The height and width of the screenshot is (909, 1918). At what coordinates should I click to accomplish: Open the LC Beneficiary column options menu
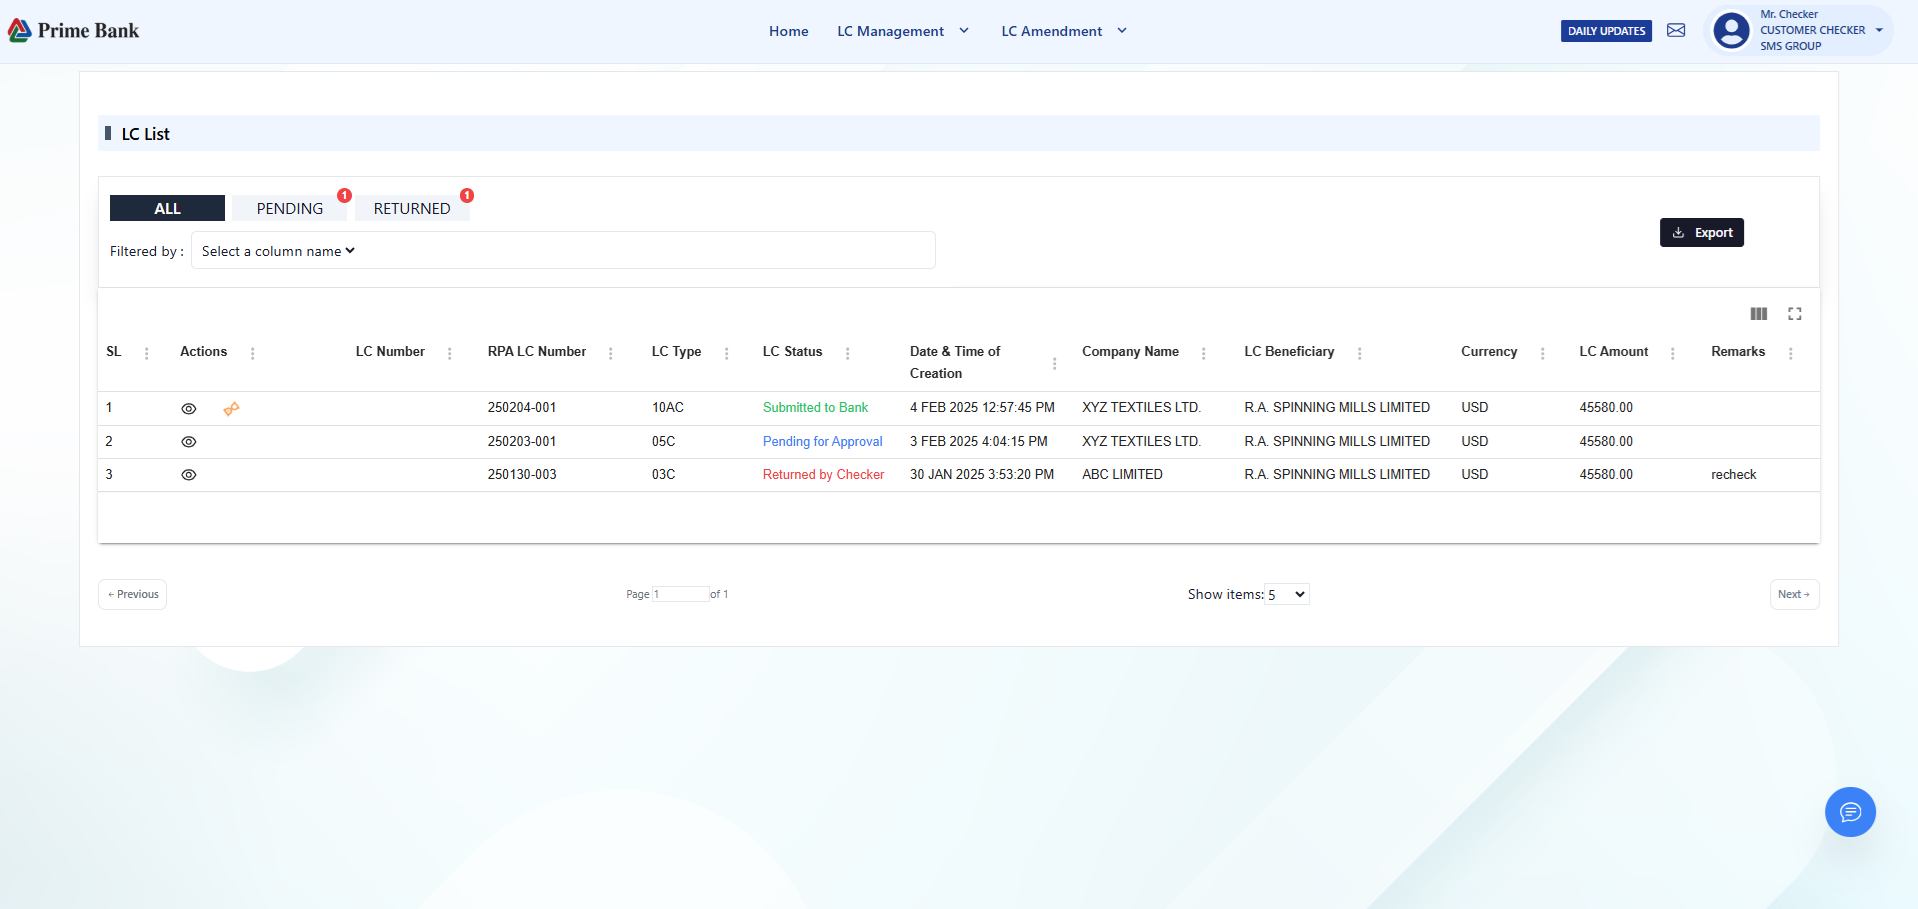pyautogui.click(x=1359, y=353)
